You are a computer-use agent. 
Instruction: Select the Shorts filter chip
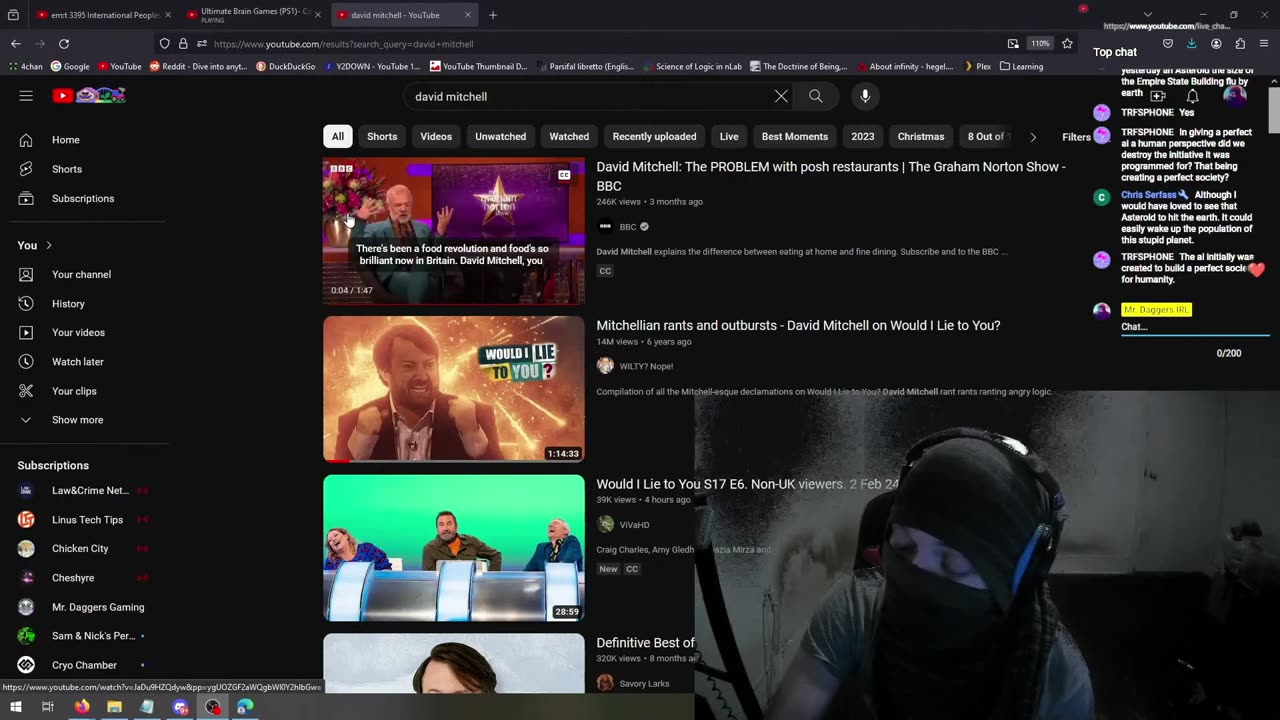(x=382, y=136)
